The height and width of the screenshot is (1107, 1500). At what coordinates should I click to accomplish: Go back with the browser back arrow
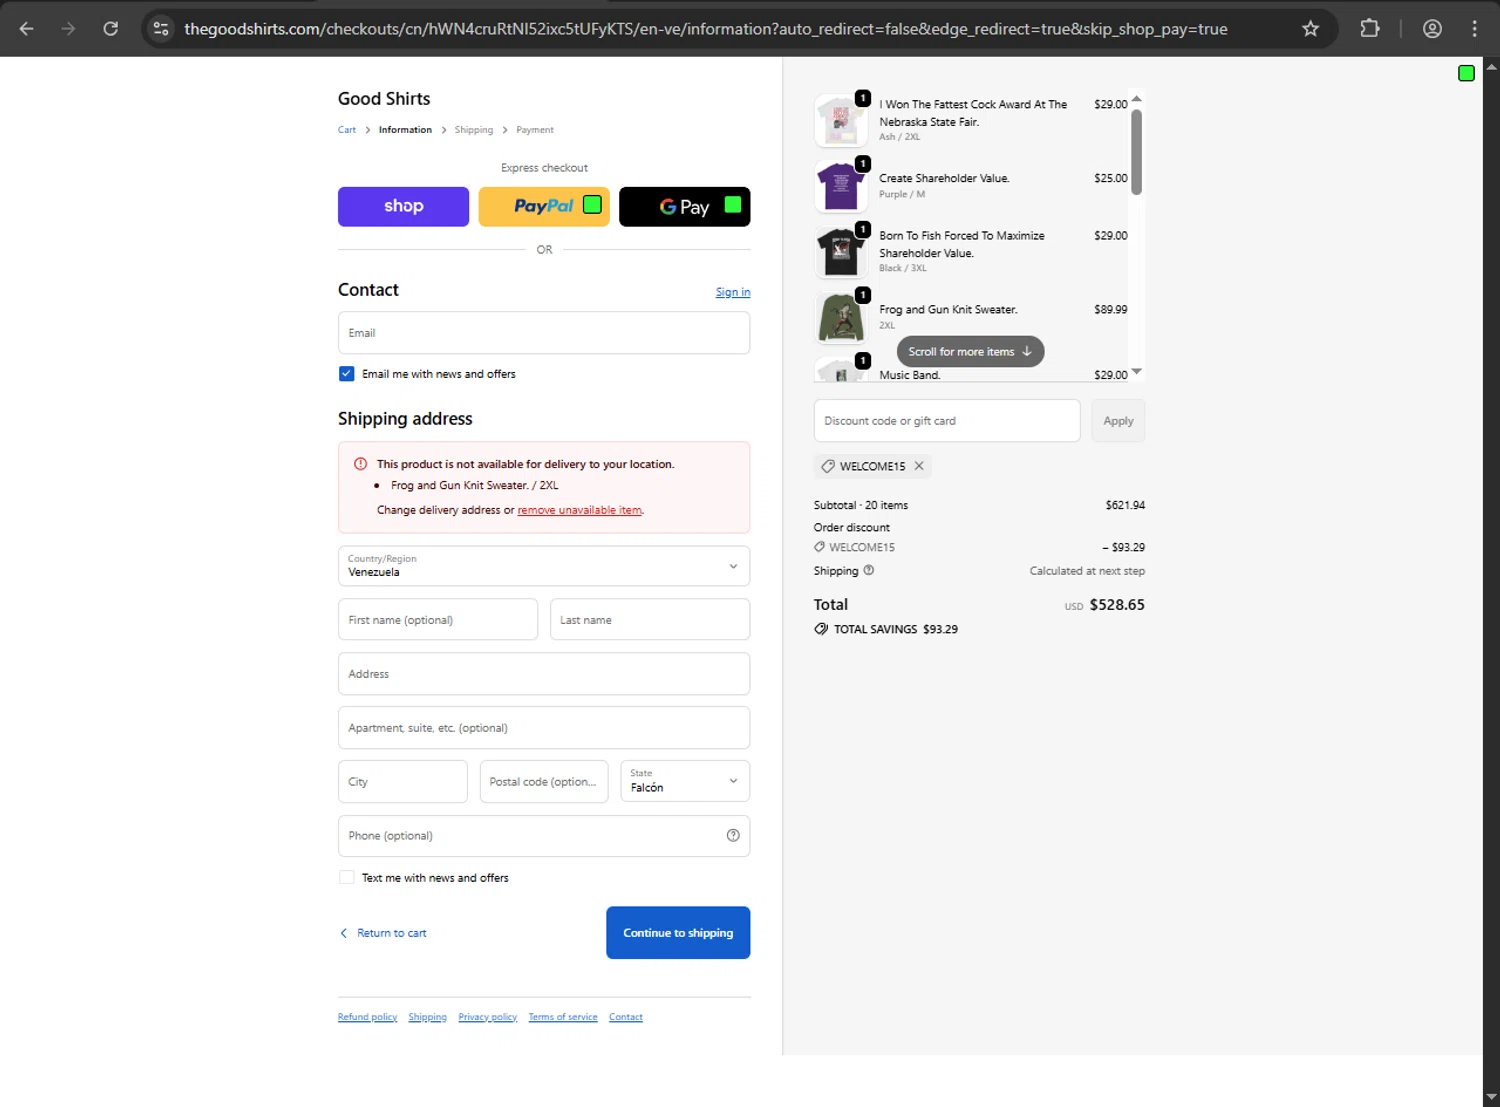(x=27, y=29)
